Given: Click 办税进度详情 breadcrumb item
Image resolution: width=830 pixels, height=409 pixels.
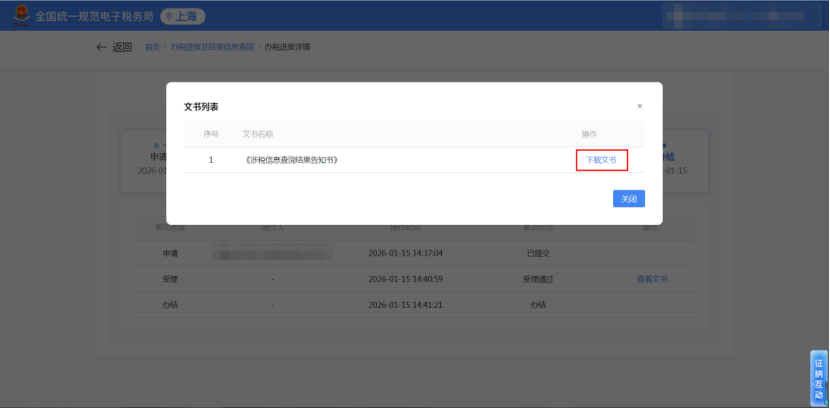Looking at the screenshot, I should [x=287, y=47].
